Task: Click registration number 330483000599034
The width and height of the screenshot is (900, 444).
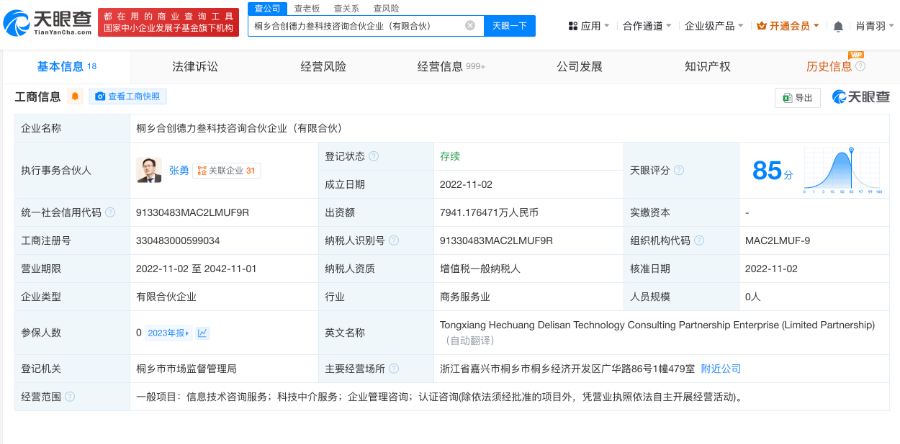Action: [x=178, y=240]
